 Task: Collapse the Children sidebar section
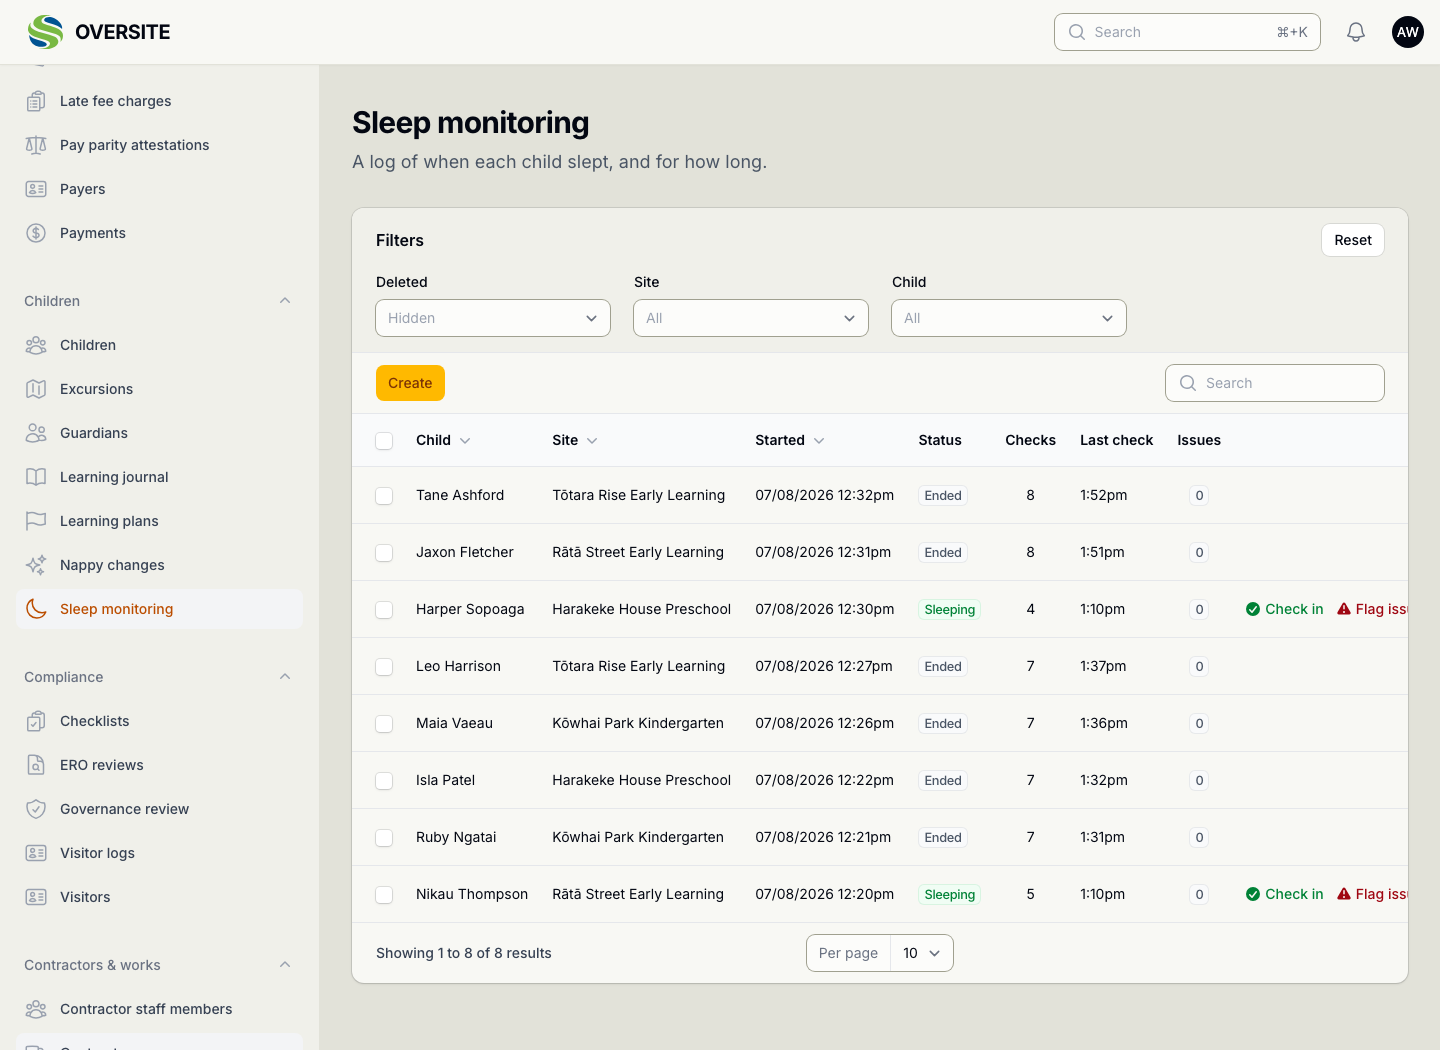tap(285, 301)
